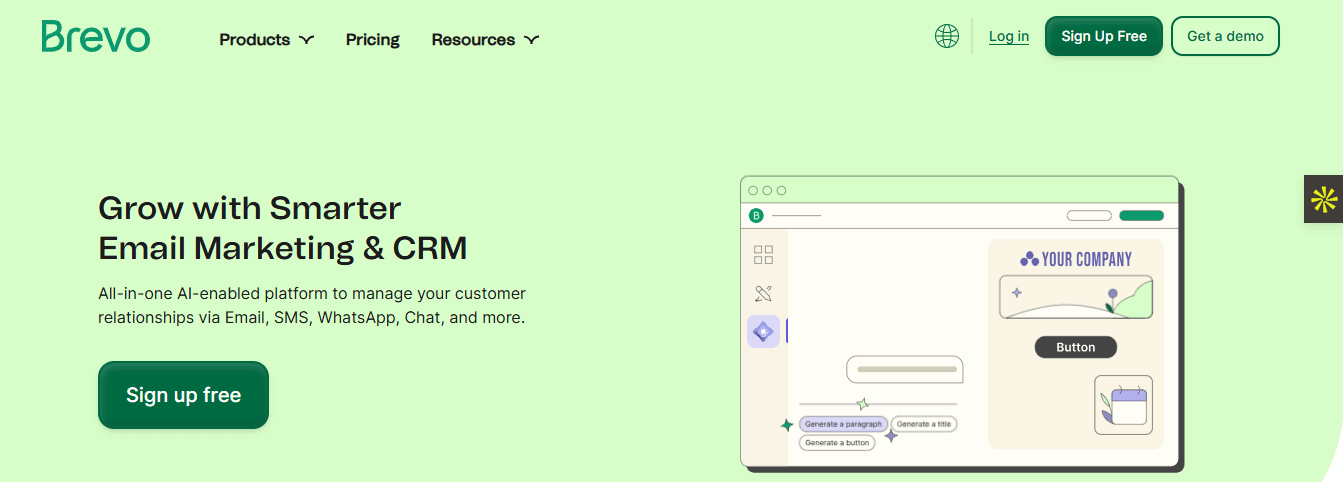Click the grid icon in illustration sidebar
Image resolution: width=1343 pixels, height=482 pixels.
(x=763, y=255)
